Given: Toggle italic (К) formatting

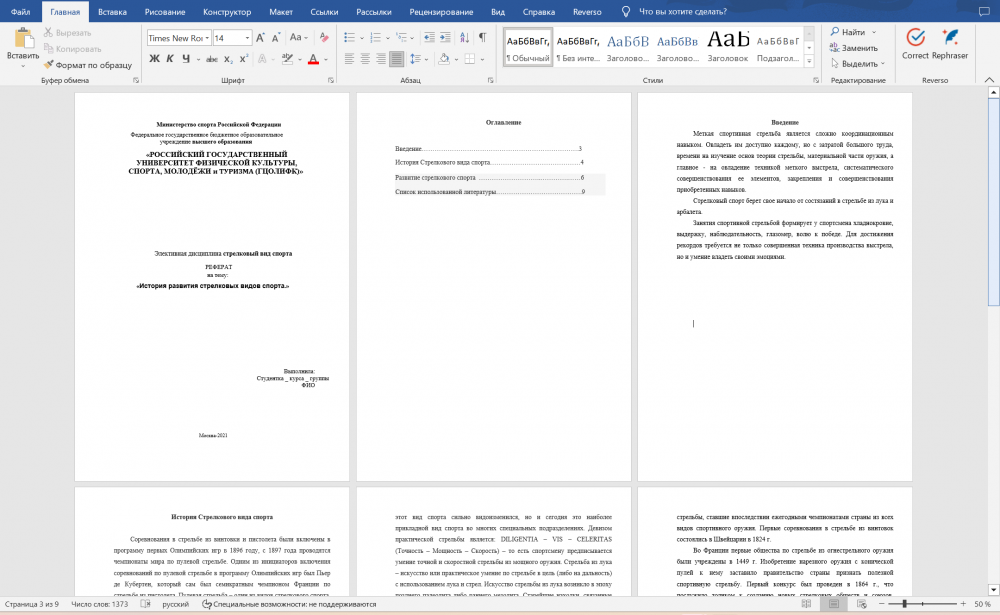Looking at the screenshot, I should tap(170, 59).
